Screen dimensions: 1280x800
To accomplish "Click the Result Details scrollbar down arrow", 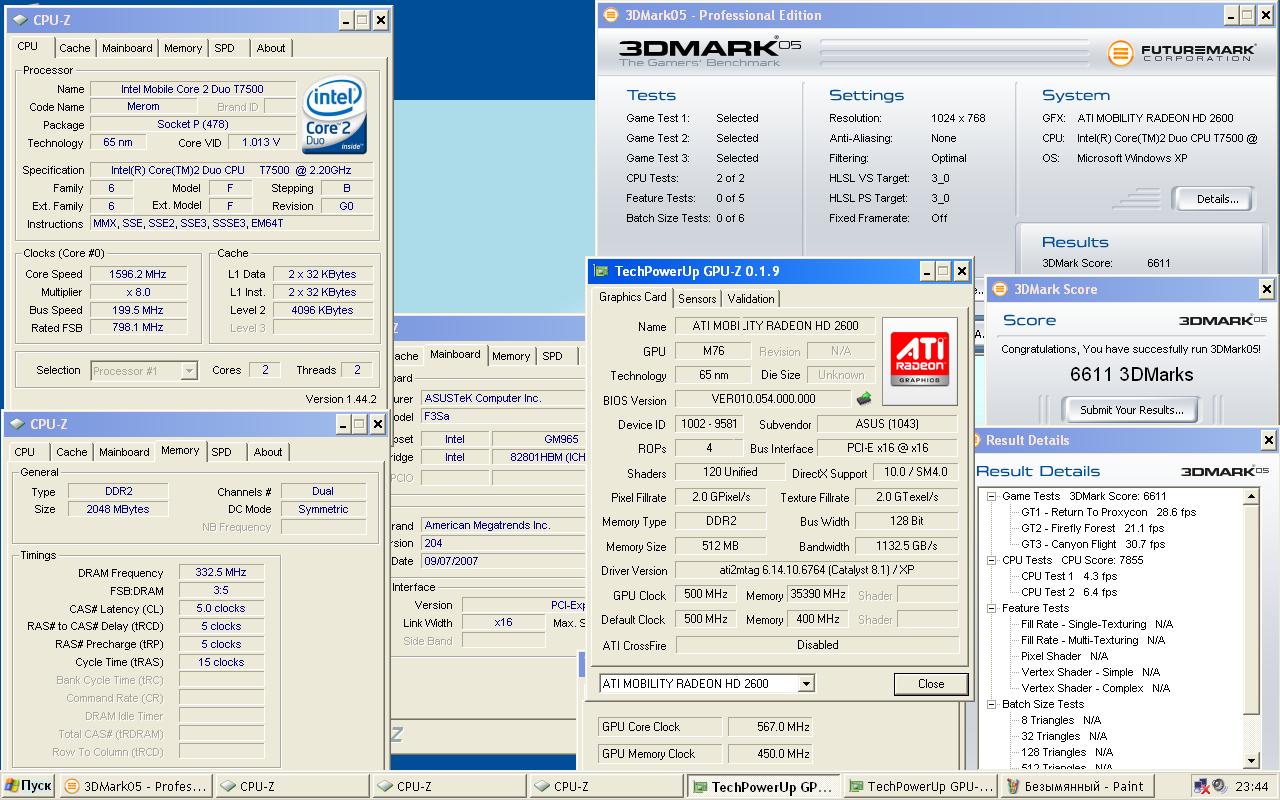I will pyautogui.click(x=1252, y=760).
